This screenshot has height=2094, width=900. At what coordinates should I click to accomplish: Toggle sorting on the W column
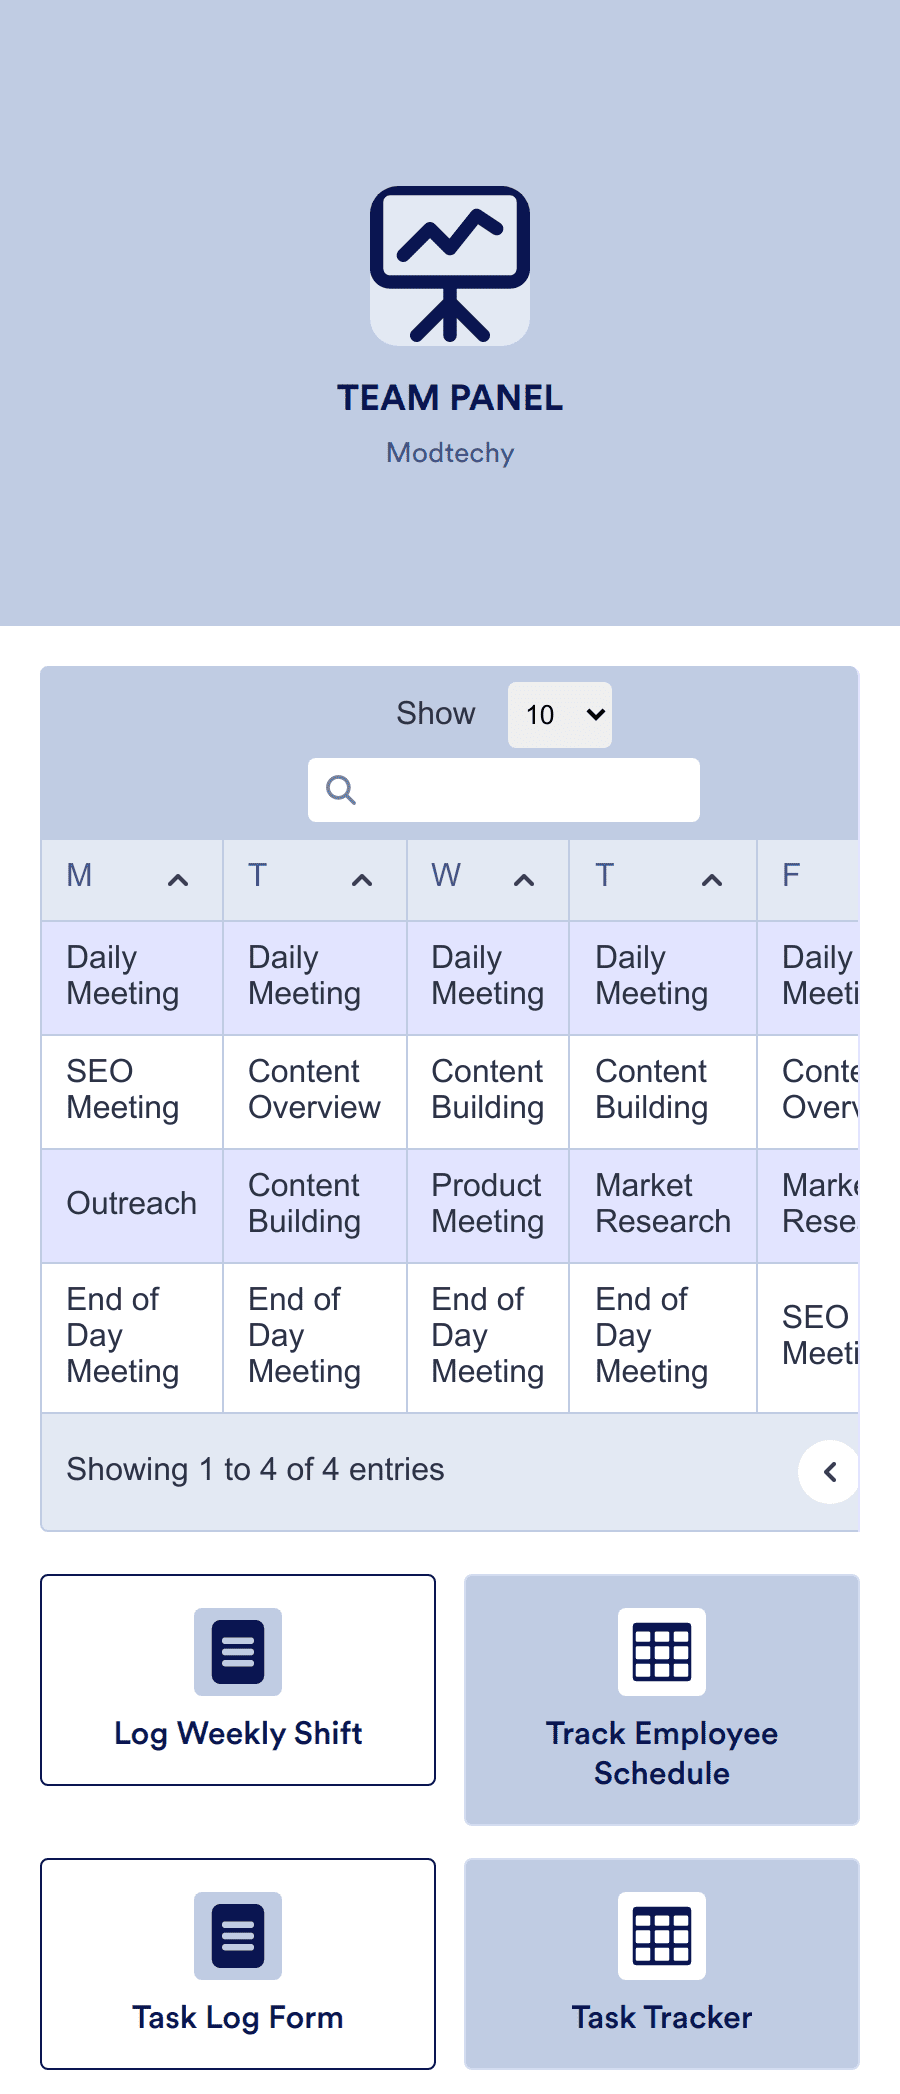point(525,881)
